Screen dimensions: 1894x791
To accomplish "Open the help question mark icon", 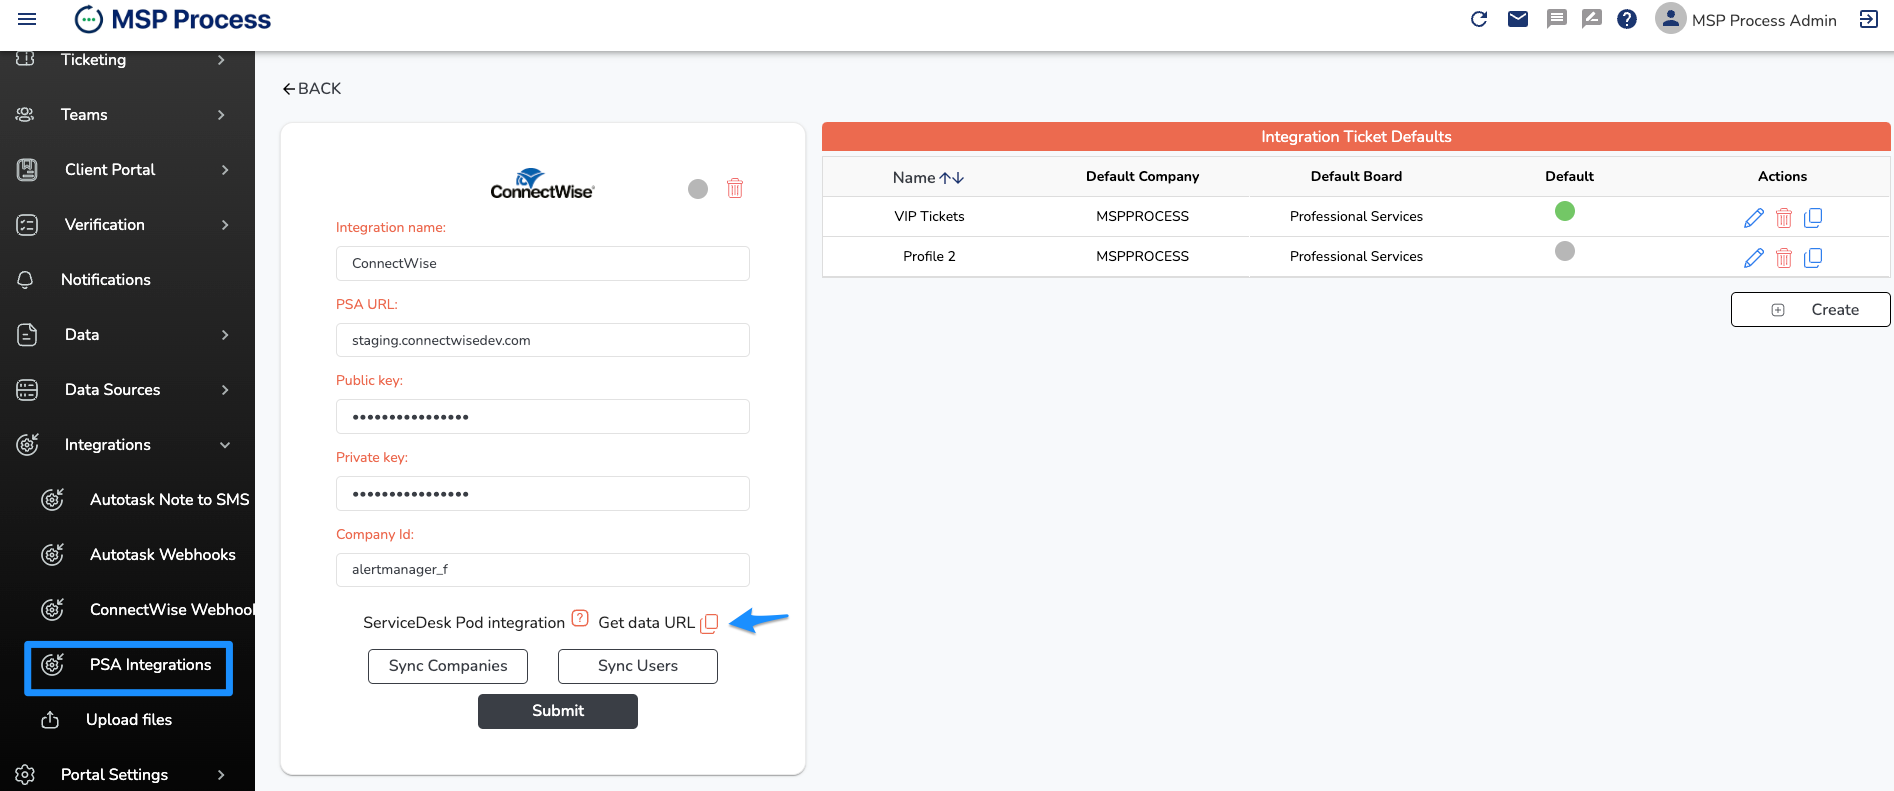I will 1627,19.
